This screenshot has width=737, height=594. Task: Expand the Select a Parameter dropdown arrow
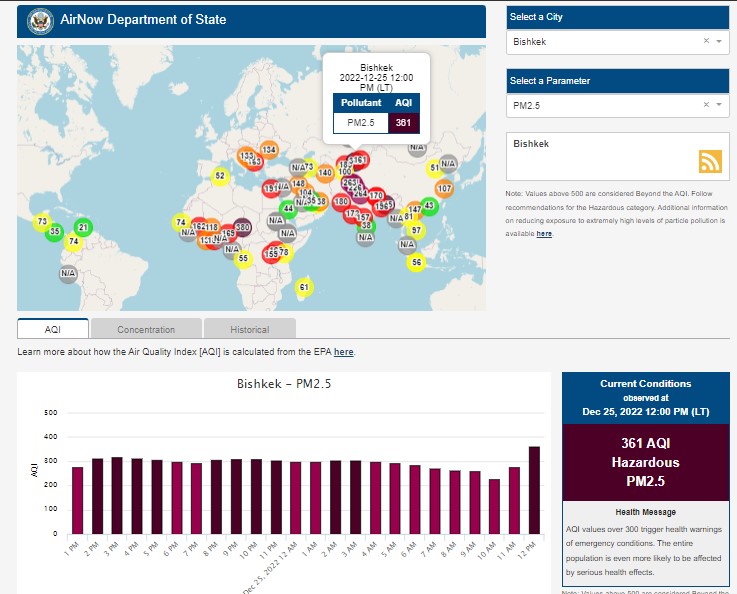coord(719,105)
